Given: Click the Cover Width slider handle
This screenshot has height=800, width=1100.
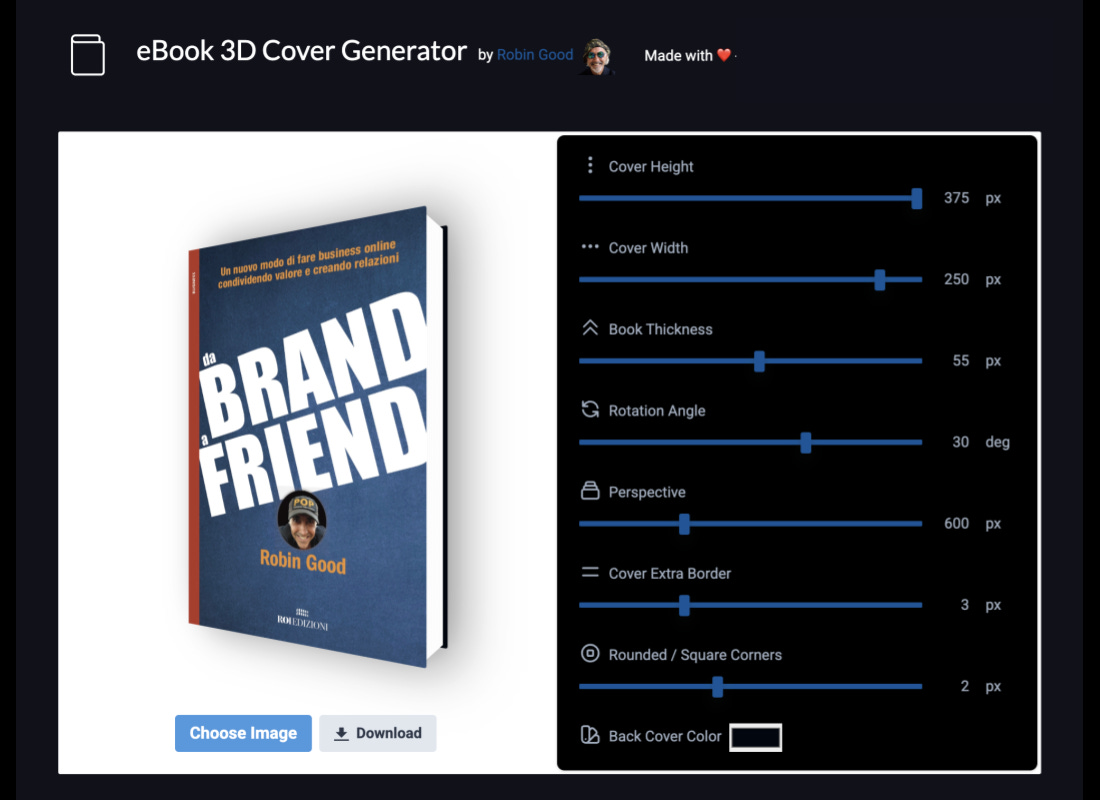Looking at the screenshot, I should [880, 280].
